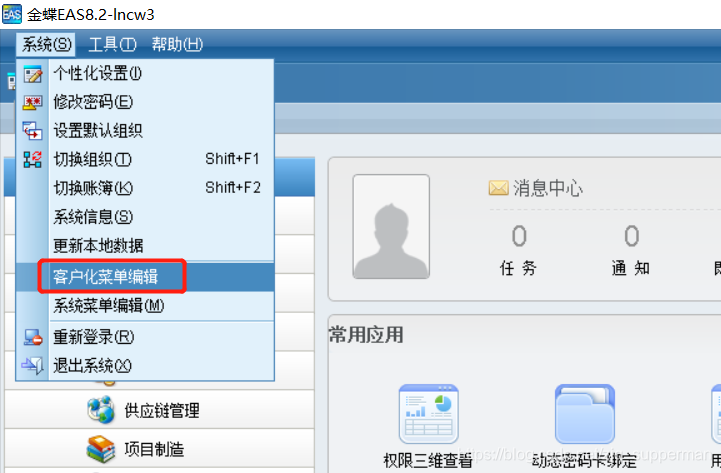Open the 动态密码卡绑定 folder icon
This screenshot has width=721, height=473.
[585, 414]
